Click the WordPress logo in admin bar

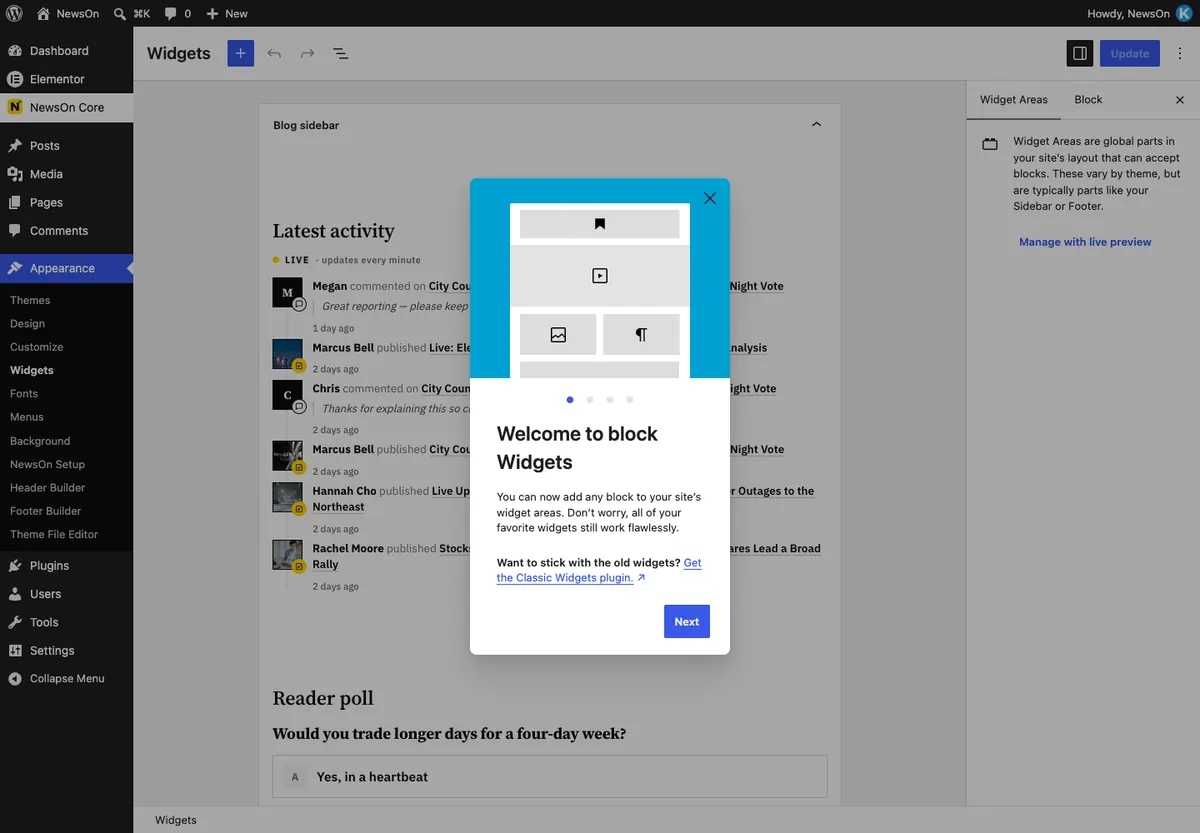click(14, 14)
